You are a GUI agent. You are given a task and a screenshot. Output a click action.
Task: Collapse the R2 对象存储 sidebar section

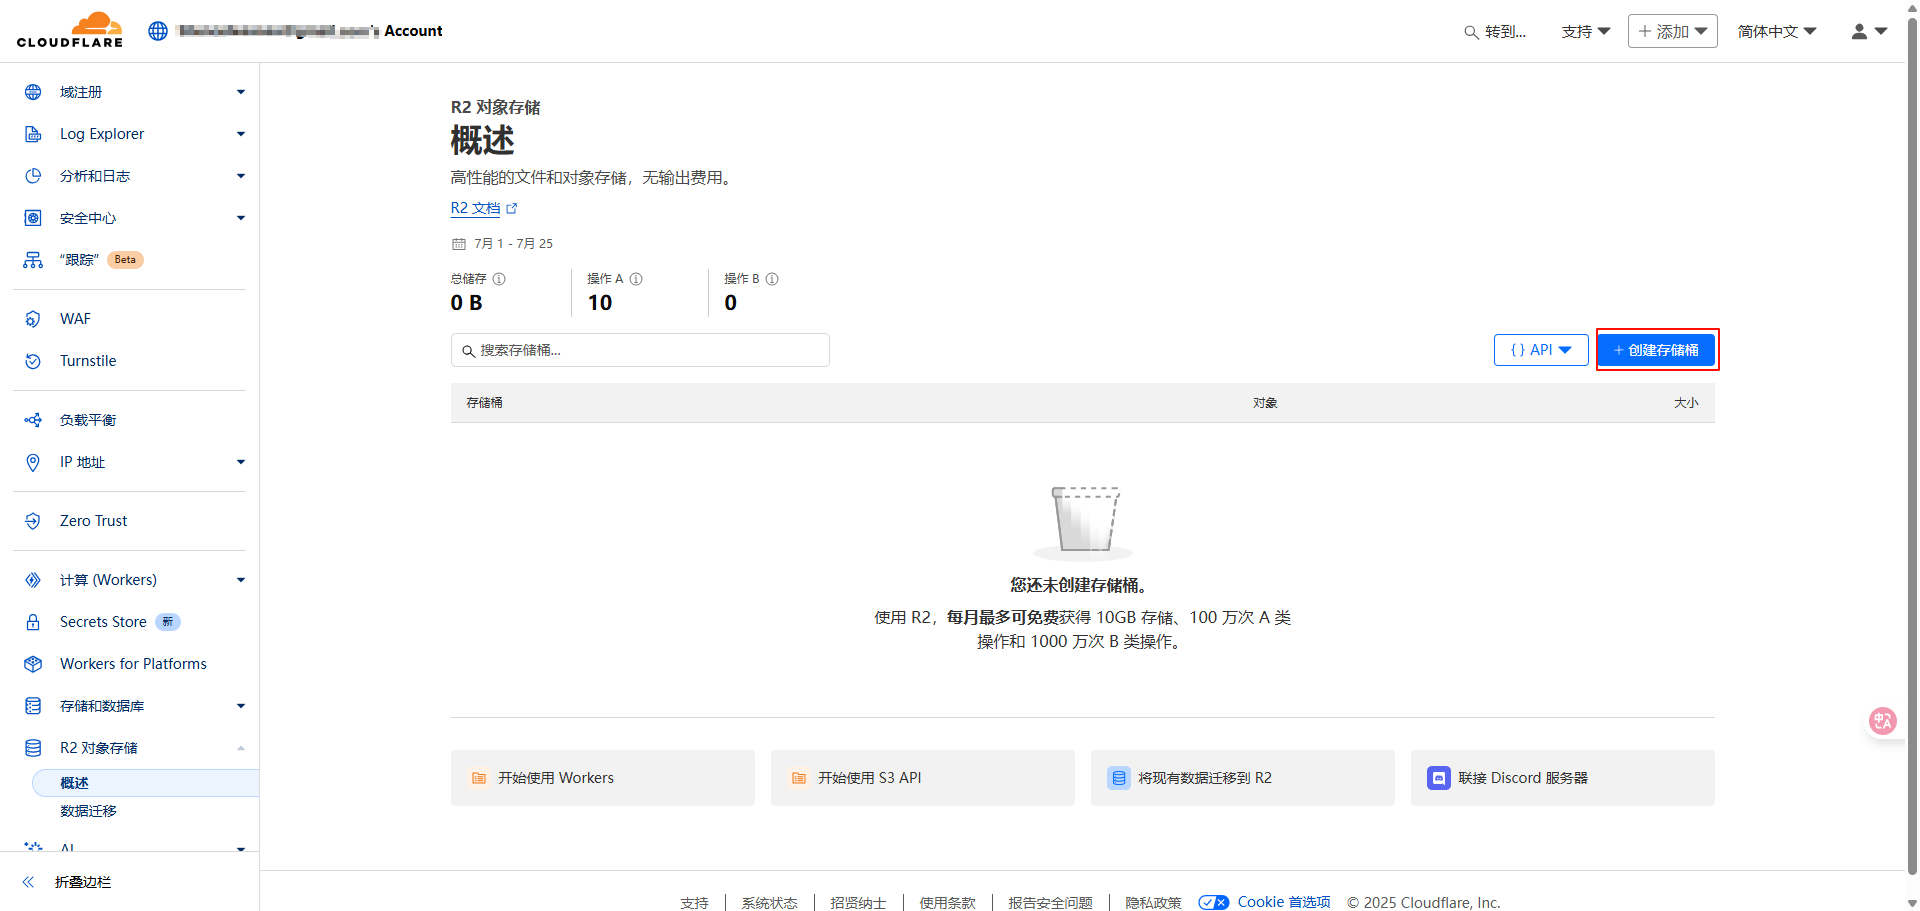(240, 748)
